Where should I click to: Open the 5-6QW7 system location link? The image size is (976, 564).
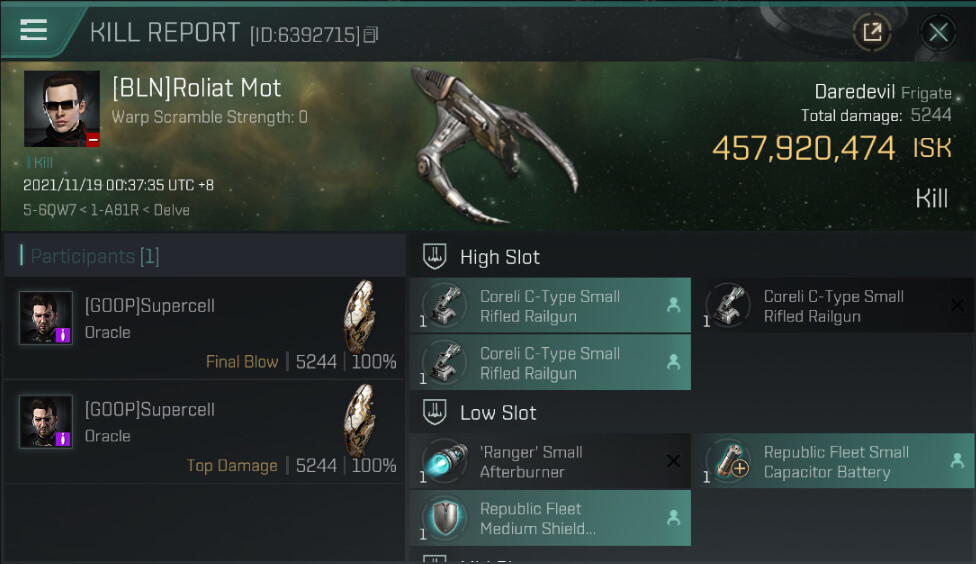click(42, 210)
